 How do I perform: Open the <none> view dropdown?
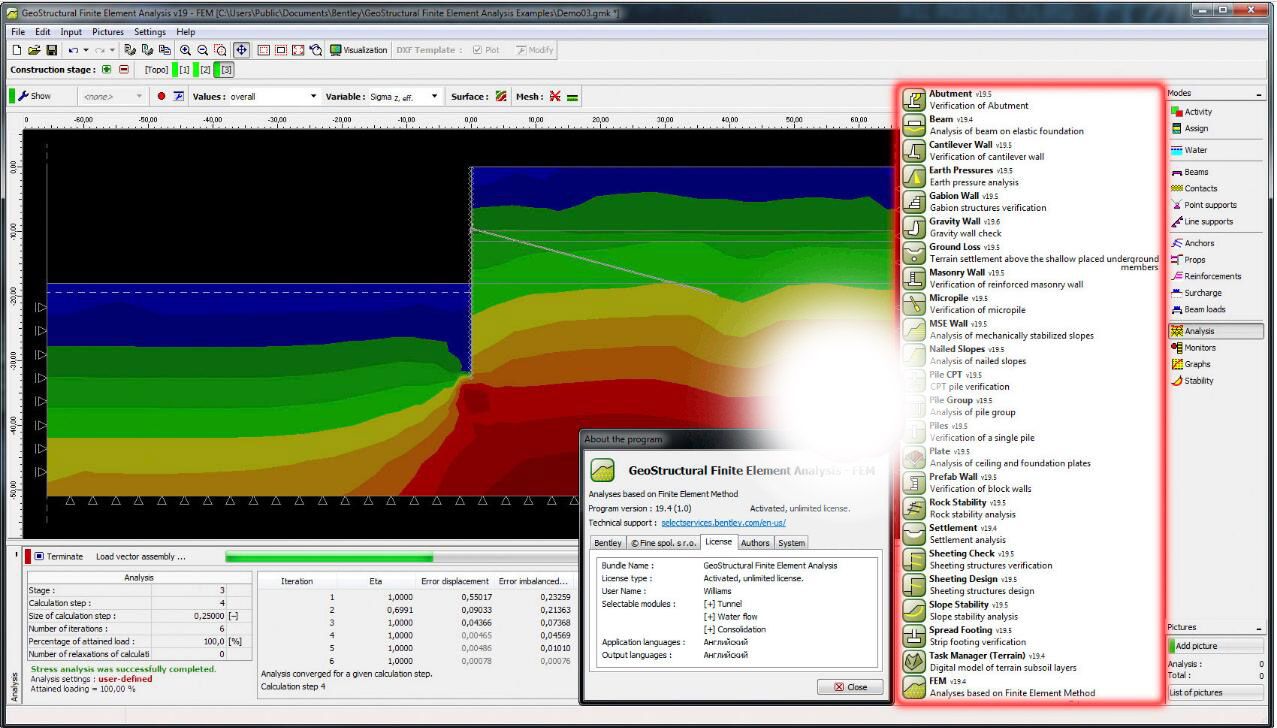click(113, 96)
